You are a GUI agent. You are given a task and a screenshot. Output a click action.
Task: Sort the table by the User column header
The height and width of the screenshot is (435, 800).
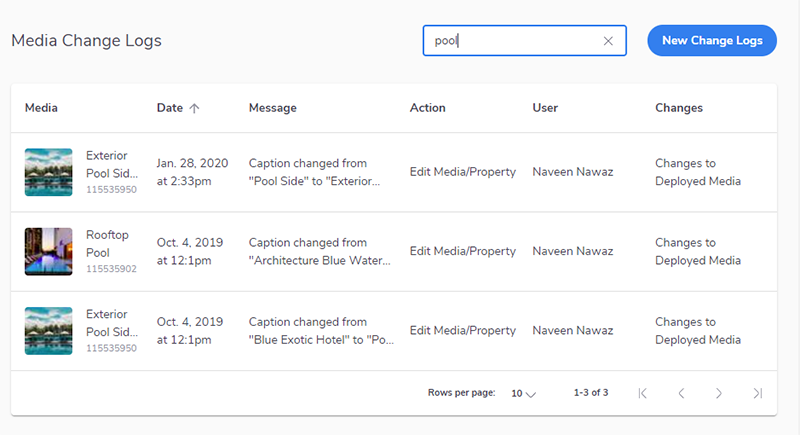(x=545, y=108)
